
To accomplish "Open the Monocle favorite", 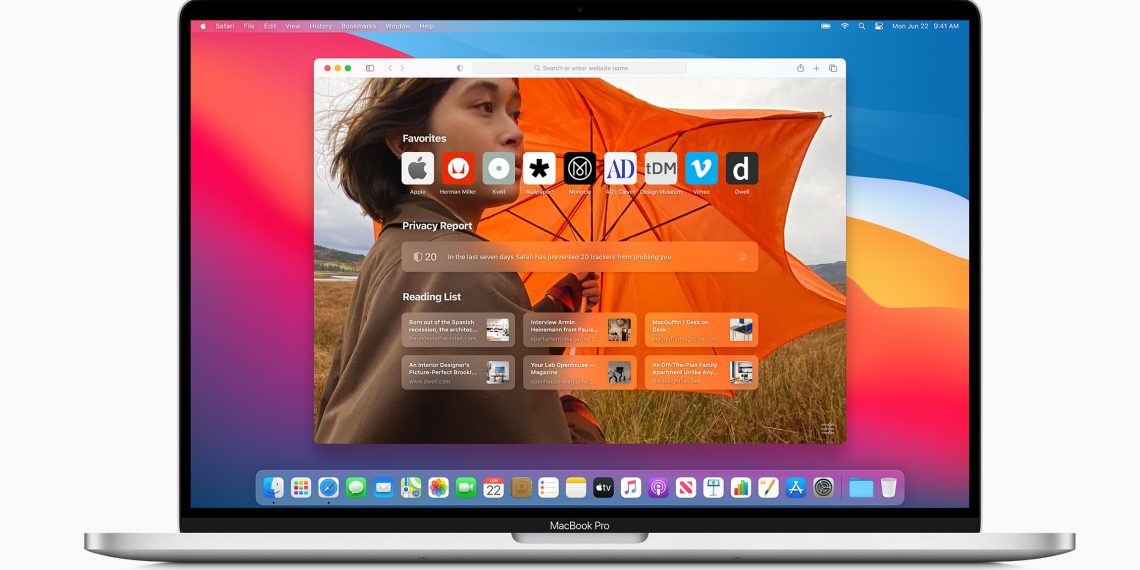I will click(x=579, y=168).
